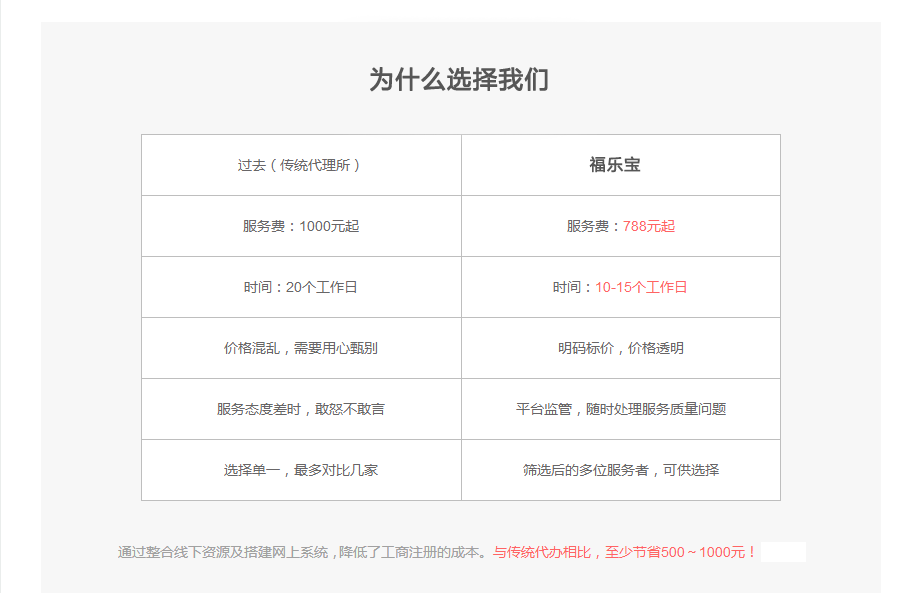Select the cell 服务态度差时，敢怒不敢言
The width and height of the screenshot is (920, 593).
point(301,409)
